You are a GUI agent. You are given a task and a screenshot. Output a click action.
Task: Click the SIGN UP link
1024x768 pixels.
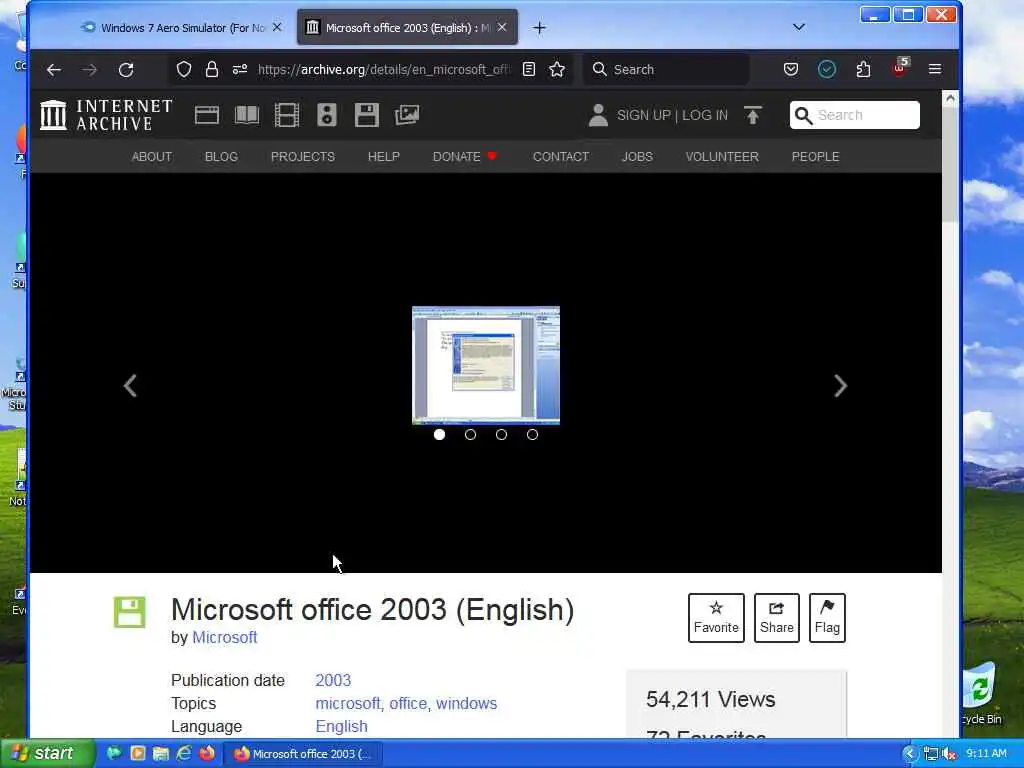coord(644,115)
